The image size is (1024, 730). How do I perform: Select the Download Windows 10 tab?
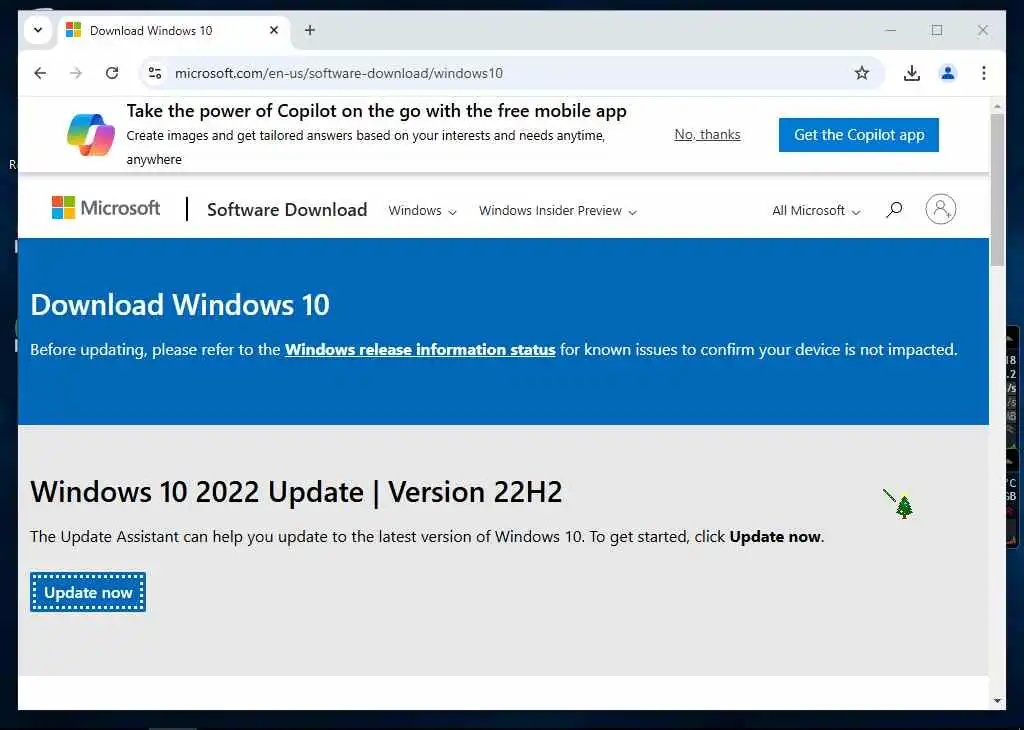click(x=173, y=31)
